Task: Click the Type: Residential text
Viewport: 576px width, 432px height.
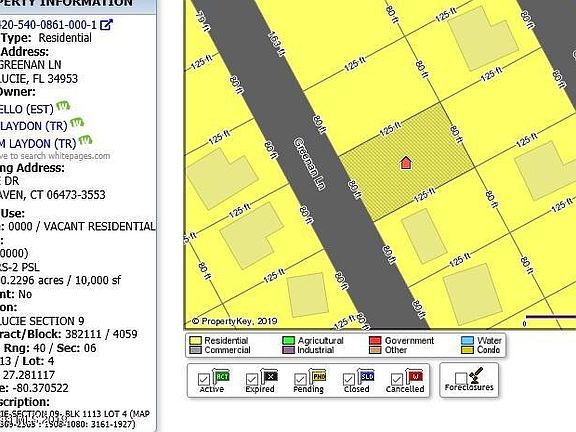Action: pyautogui.click(x=46, y=38)
